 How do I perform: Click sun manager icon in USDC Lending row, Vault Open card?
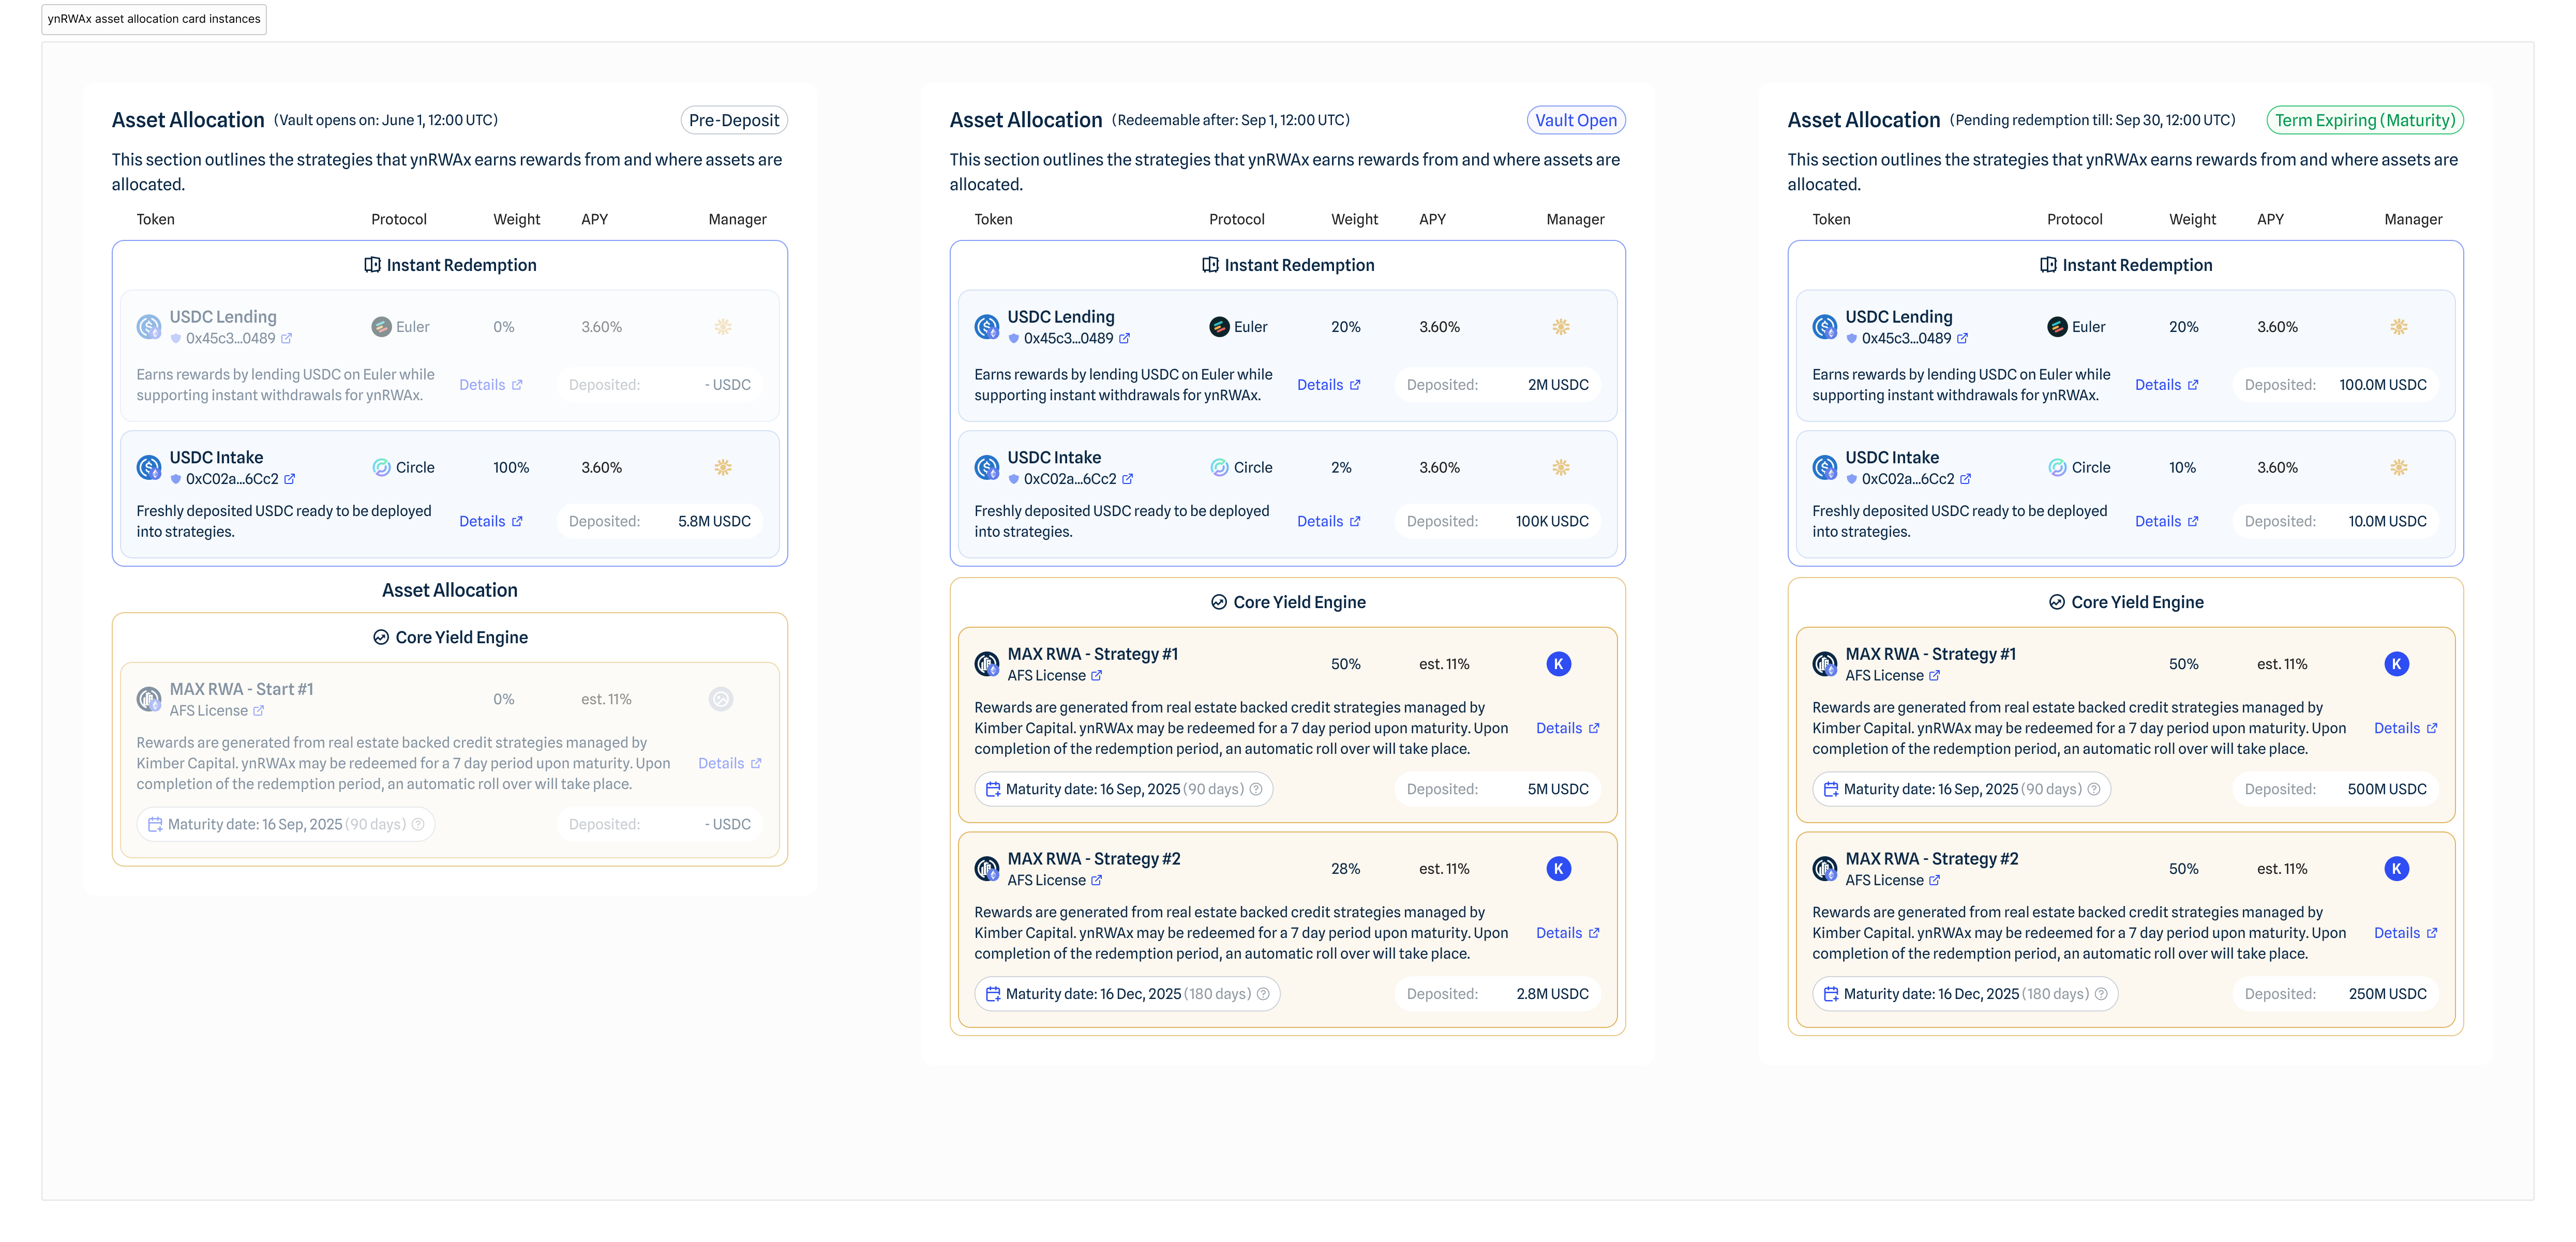coord(1560,327)
